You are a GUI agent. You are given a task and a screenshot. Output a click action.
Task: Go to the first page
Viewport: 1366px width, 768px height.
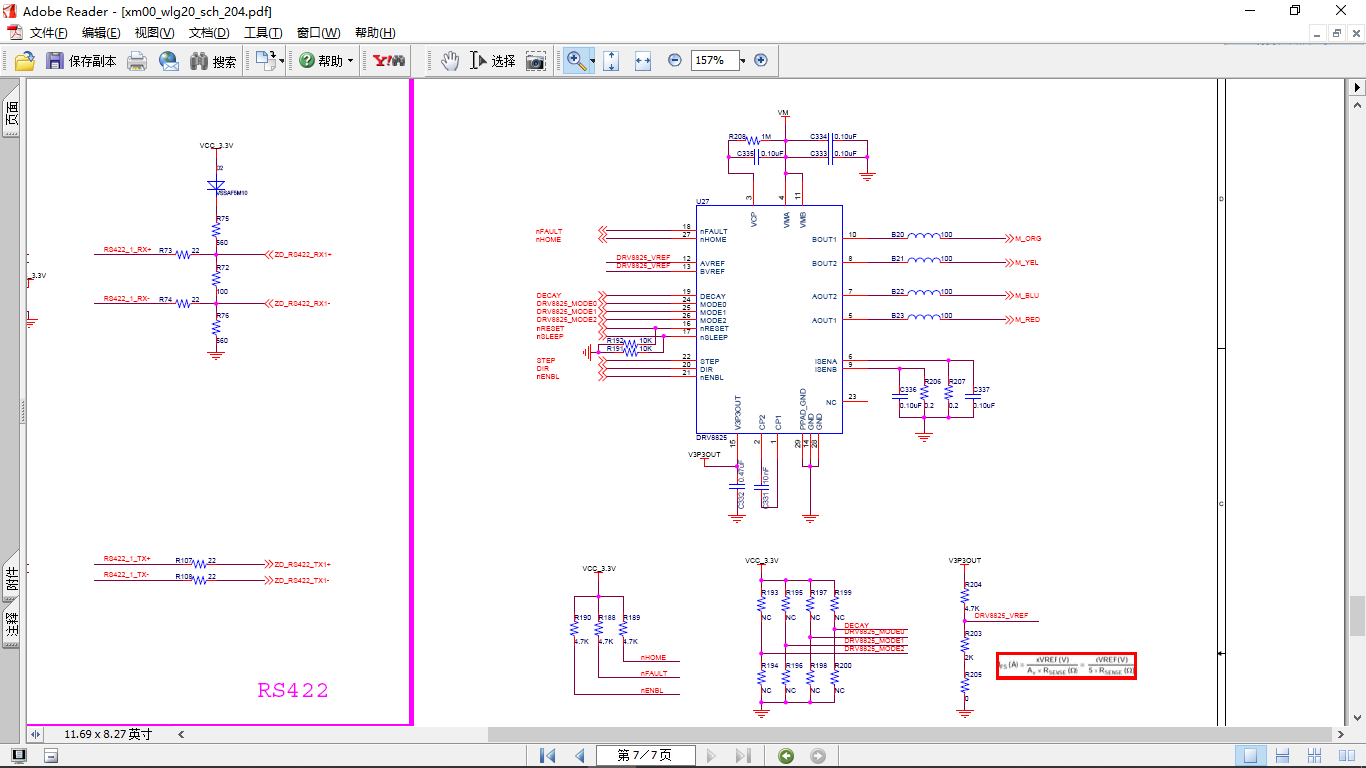point(547,756)
